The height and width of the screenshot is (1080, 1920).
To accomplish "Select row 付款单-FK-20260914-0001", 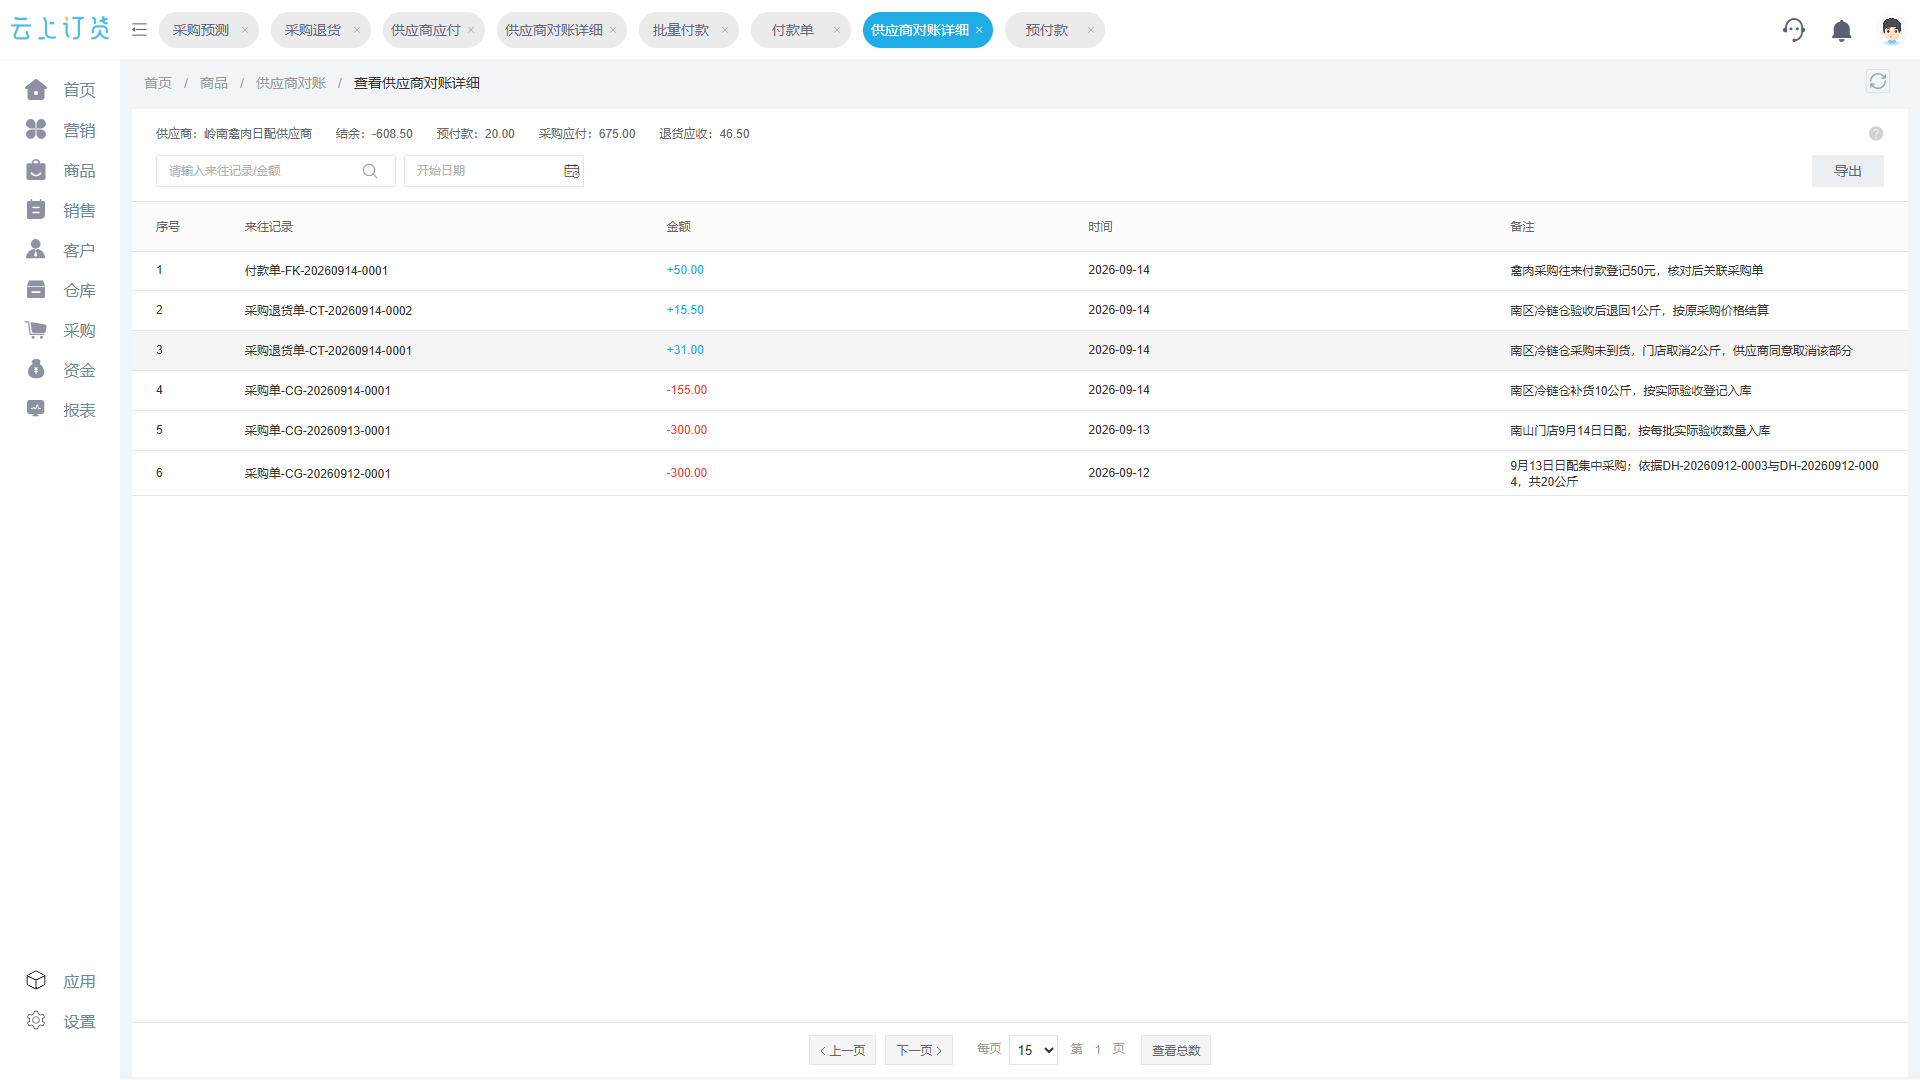I will point(1020,270).
